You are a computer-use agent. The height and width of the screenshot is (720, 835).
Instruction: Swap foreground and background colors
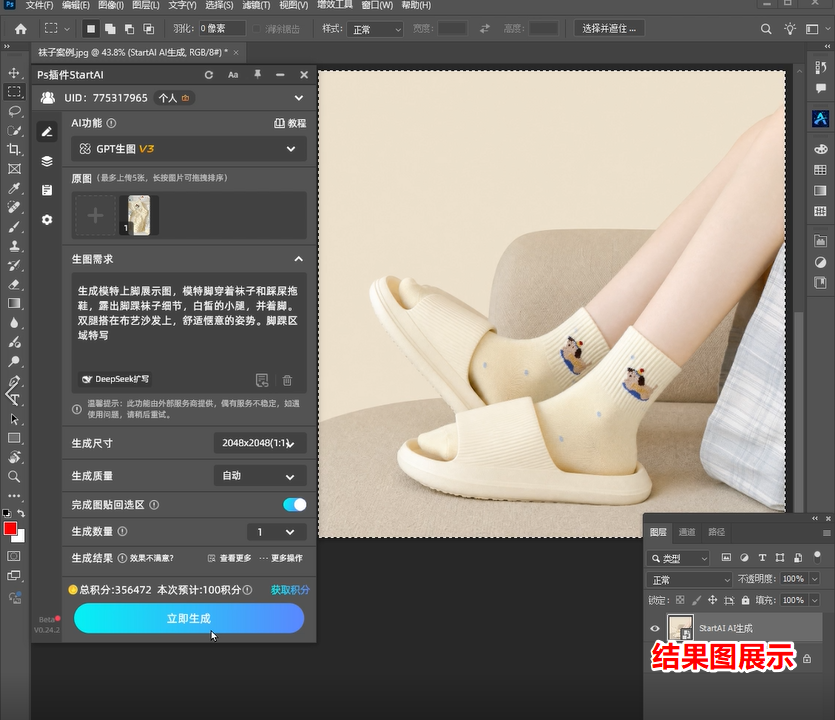[21, 513]
